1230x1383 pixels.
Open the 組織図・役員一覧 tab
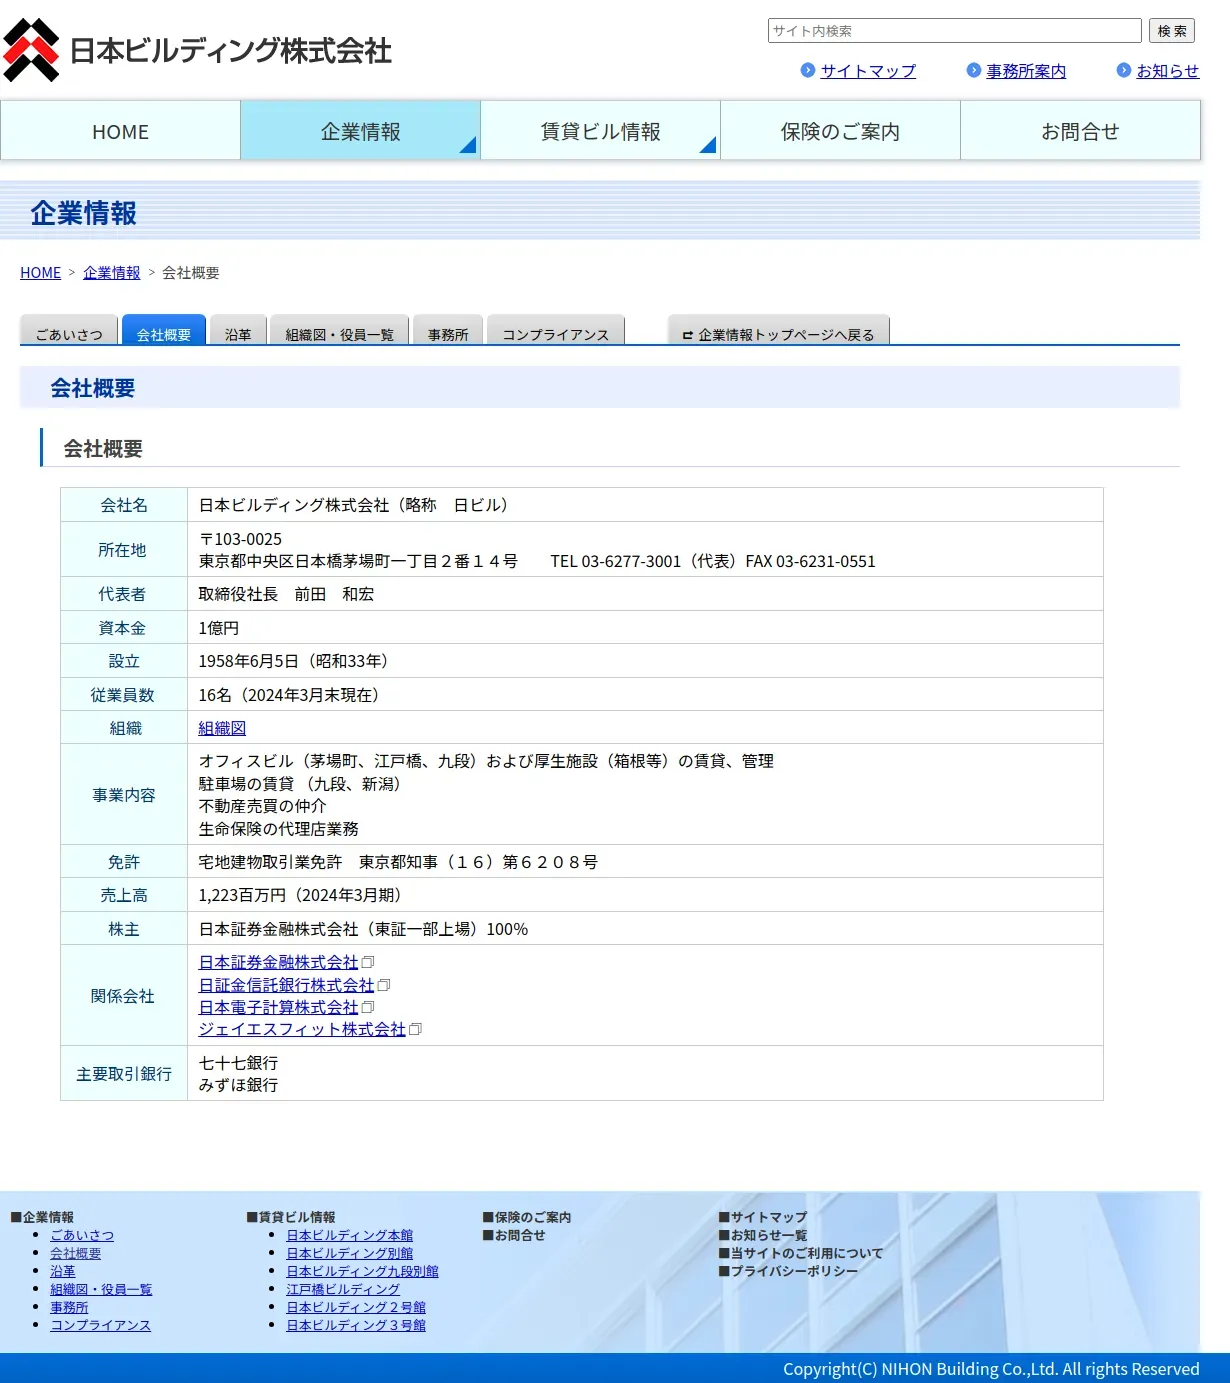tap(340, 331)
